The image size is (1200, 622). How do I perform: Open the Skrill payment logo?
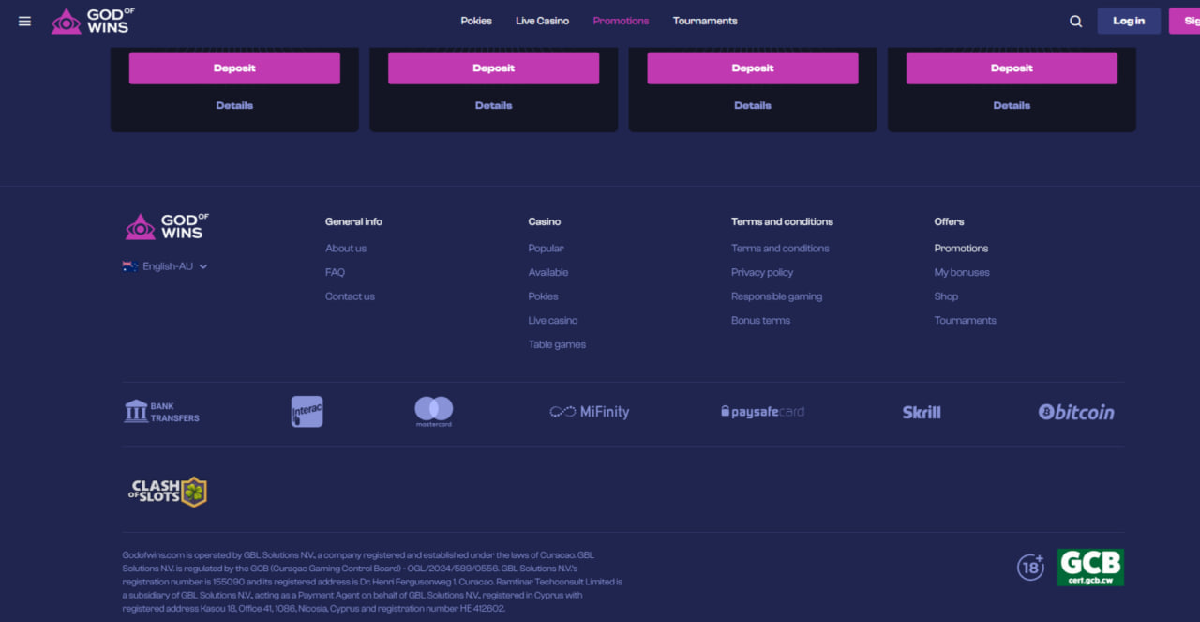pos(921,411)
